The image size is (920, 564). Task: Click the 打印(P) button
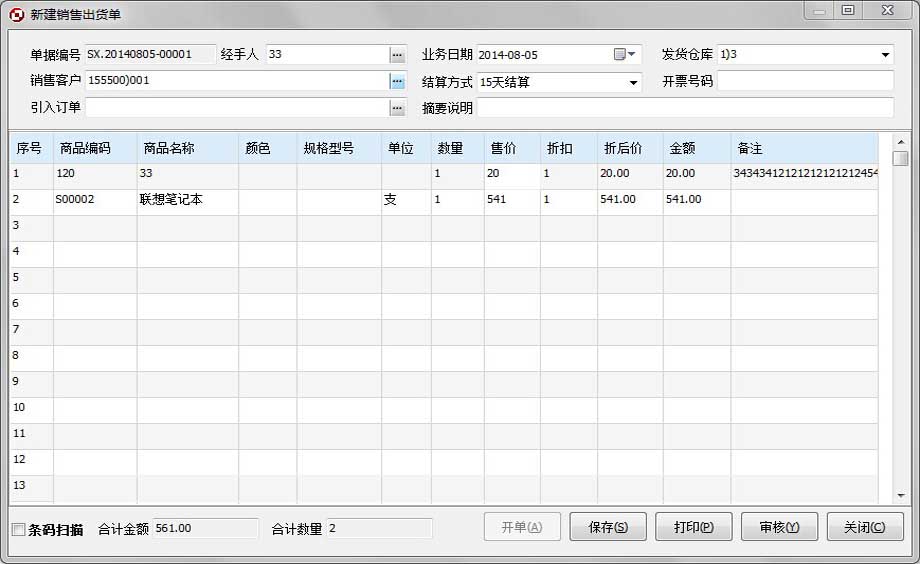point(694,527)
